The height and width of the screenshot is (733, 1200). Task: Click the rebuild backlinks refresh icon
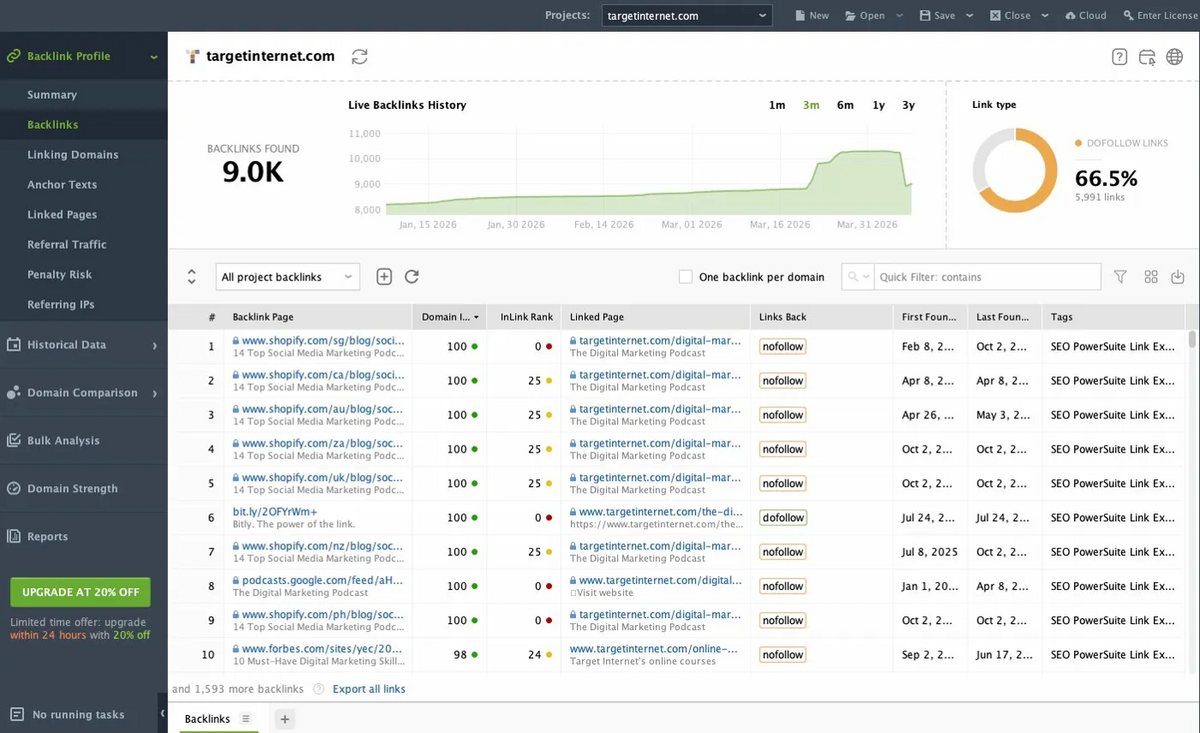pyautogui.click(x=411, y=277)
